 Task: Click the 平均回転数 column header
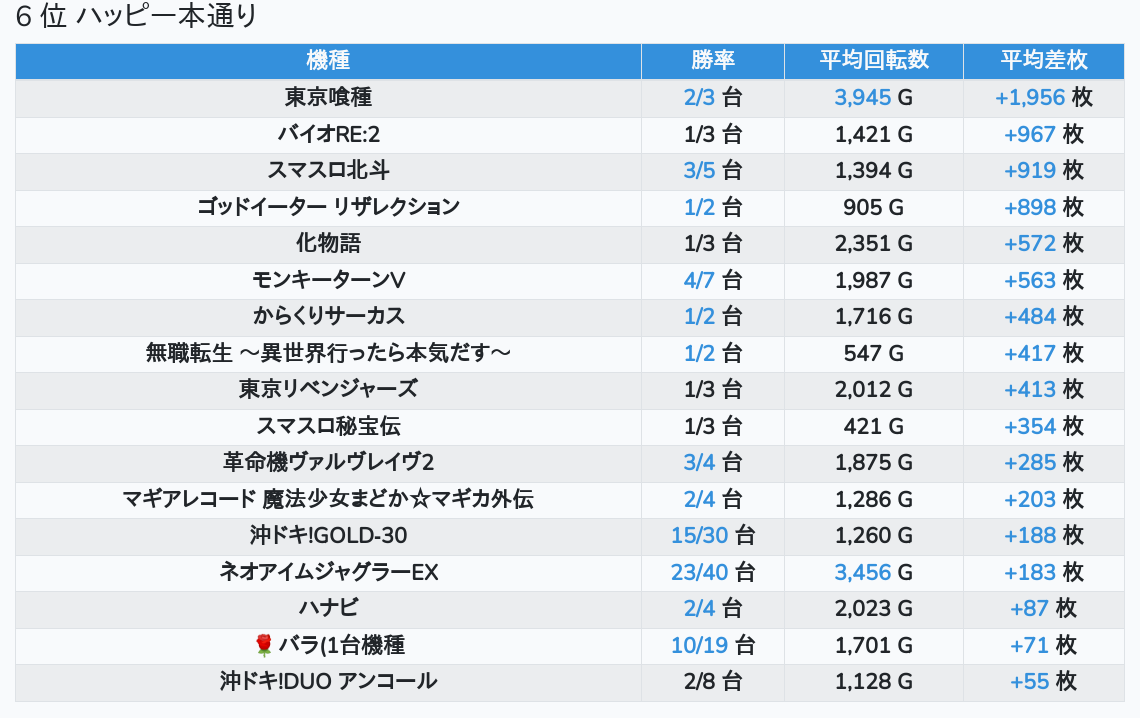pos(874,60)
